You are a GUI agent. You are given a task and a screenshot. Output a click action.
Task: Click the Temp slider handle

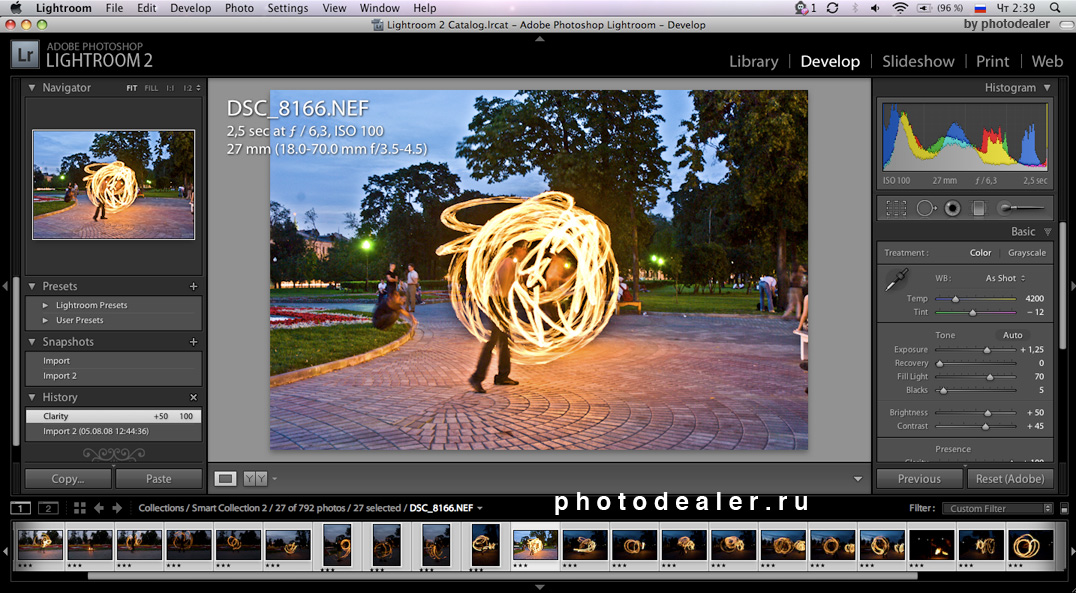pyautogui.click(x=956, y=299)
